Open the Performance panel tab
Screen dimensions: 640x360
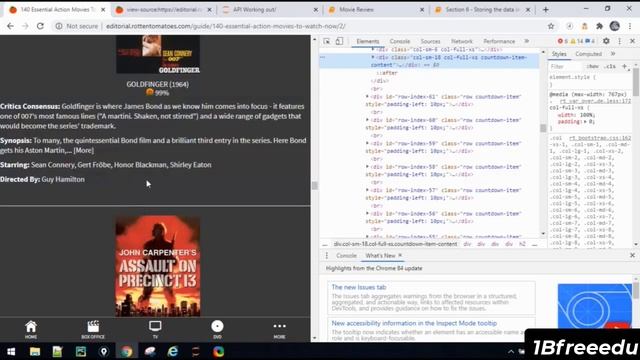[499, 41]
